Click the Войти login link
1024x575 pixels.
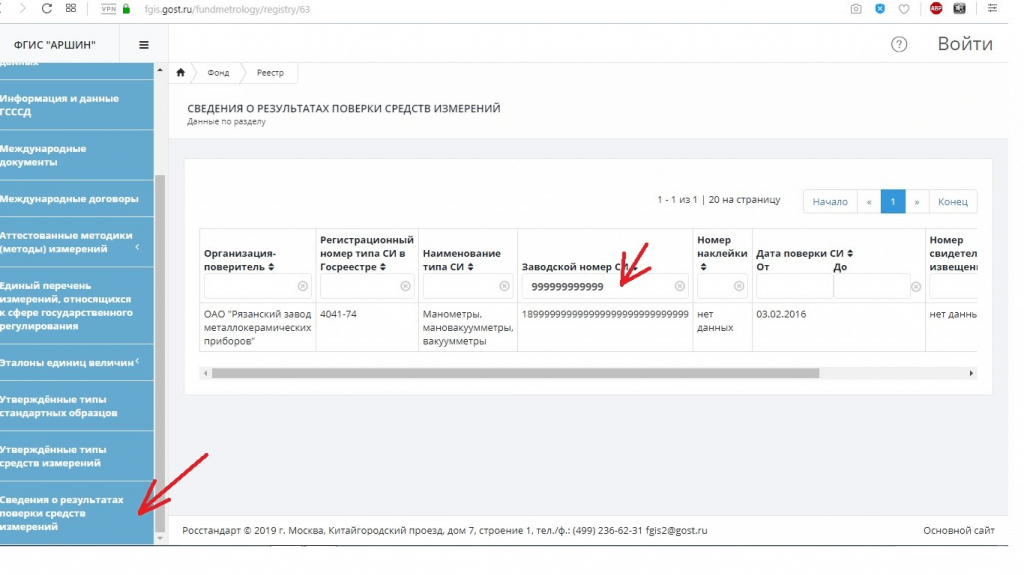click(964, 44)
